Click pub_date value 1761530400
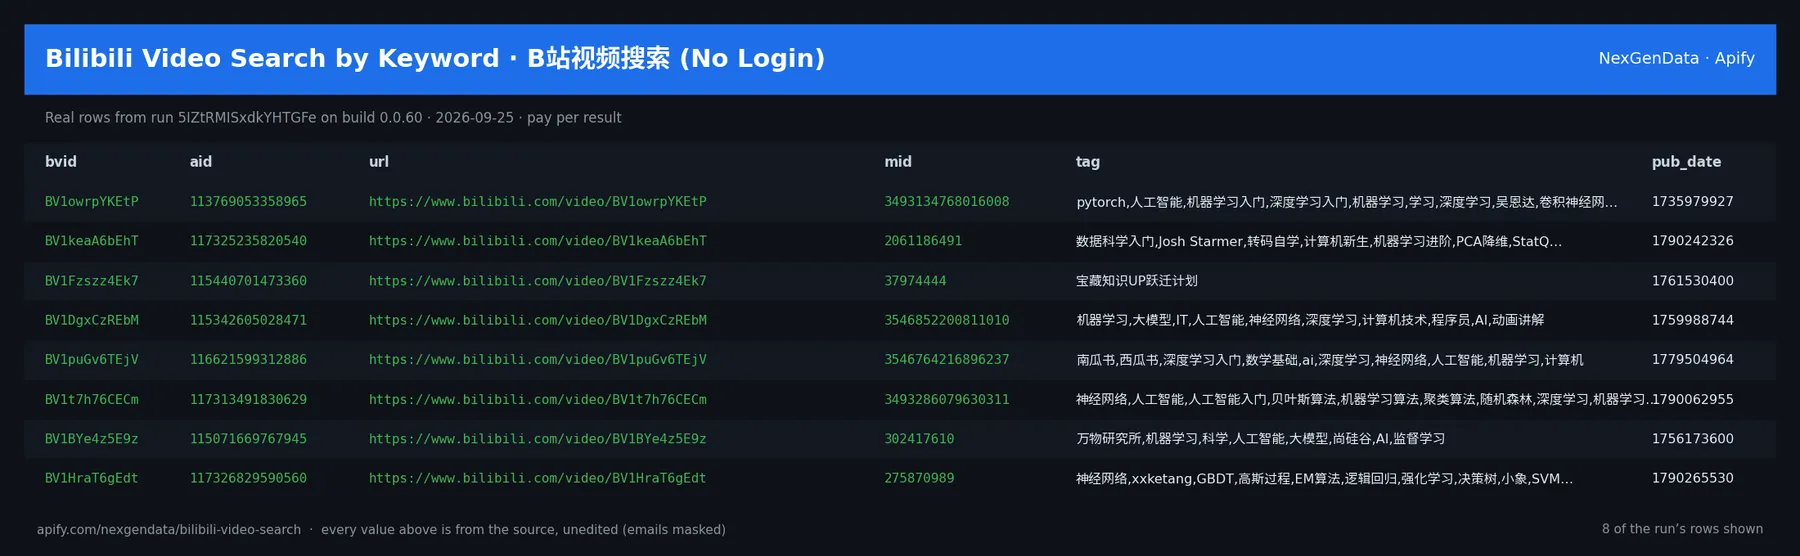Screen dimensions: 1800x556 (1693, 281)
